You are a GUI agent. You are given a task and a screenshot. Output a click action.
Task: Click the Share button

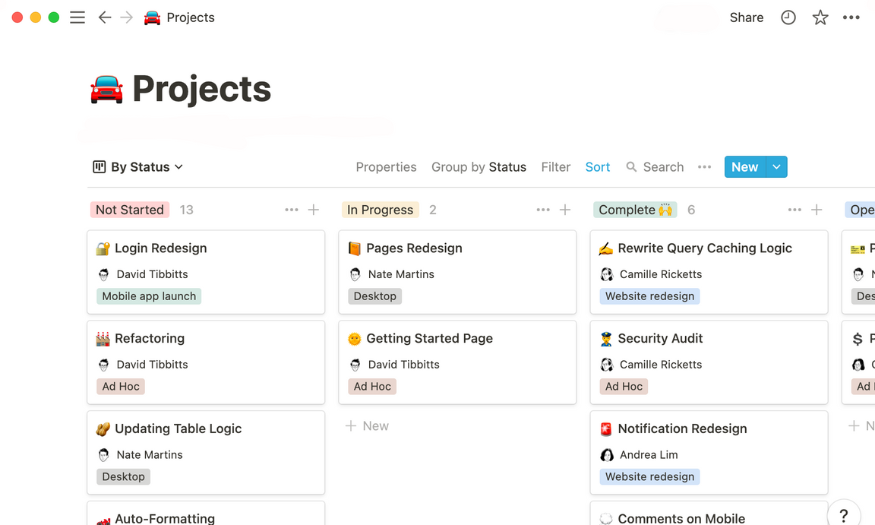click(747, 17)
